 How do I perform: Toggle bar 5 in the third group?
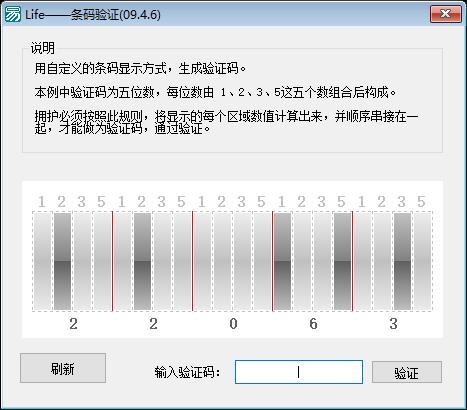(x=262, y=262)
